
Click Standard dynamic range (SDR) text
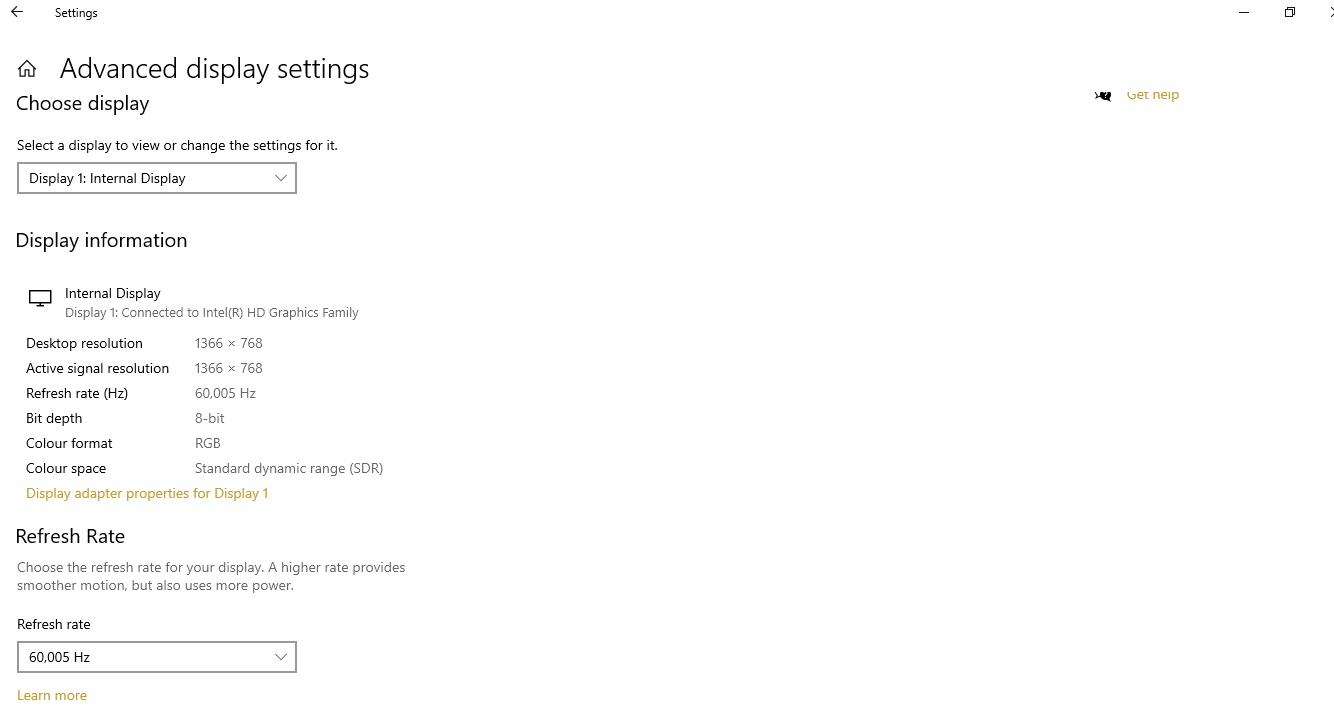[289, 468]
